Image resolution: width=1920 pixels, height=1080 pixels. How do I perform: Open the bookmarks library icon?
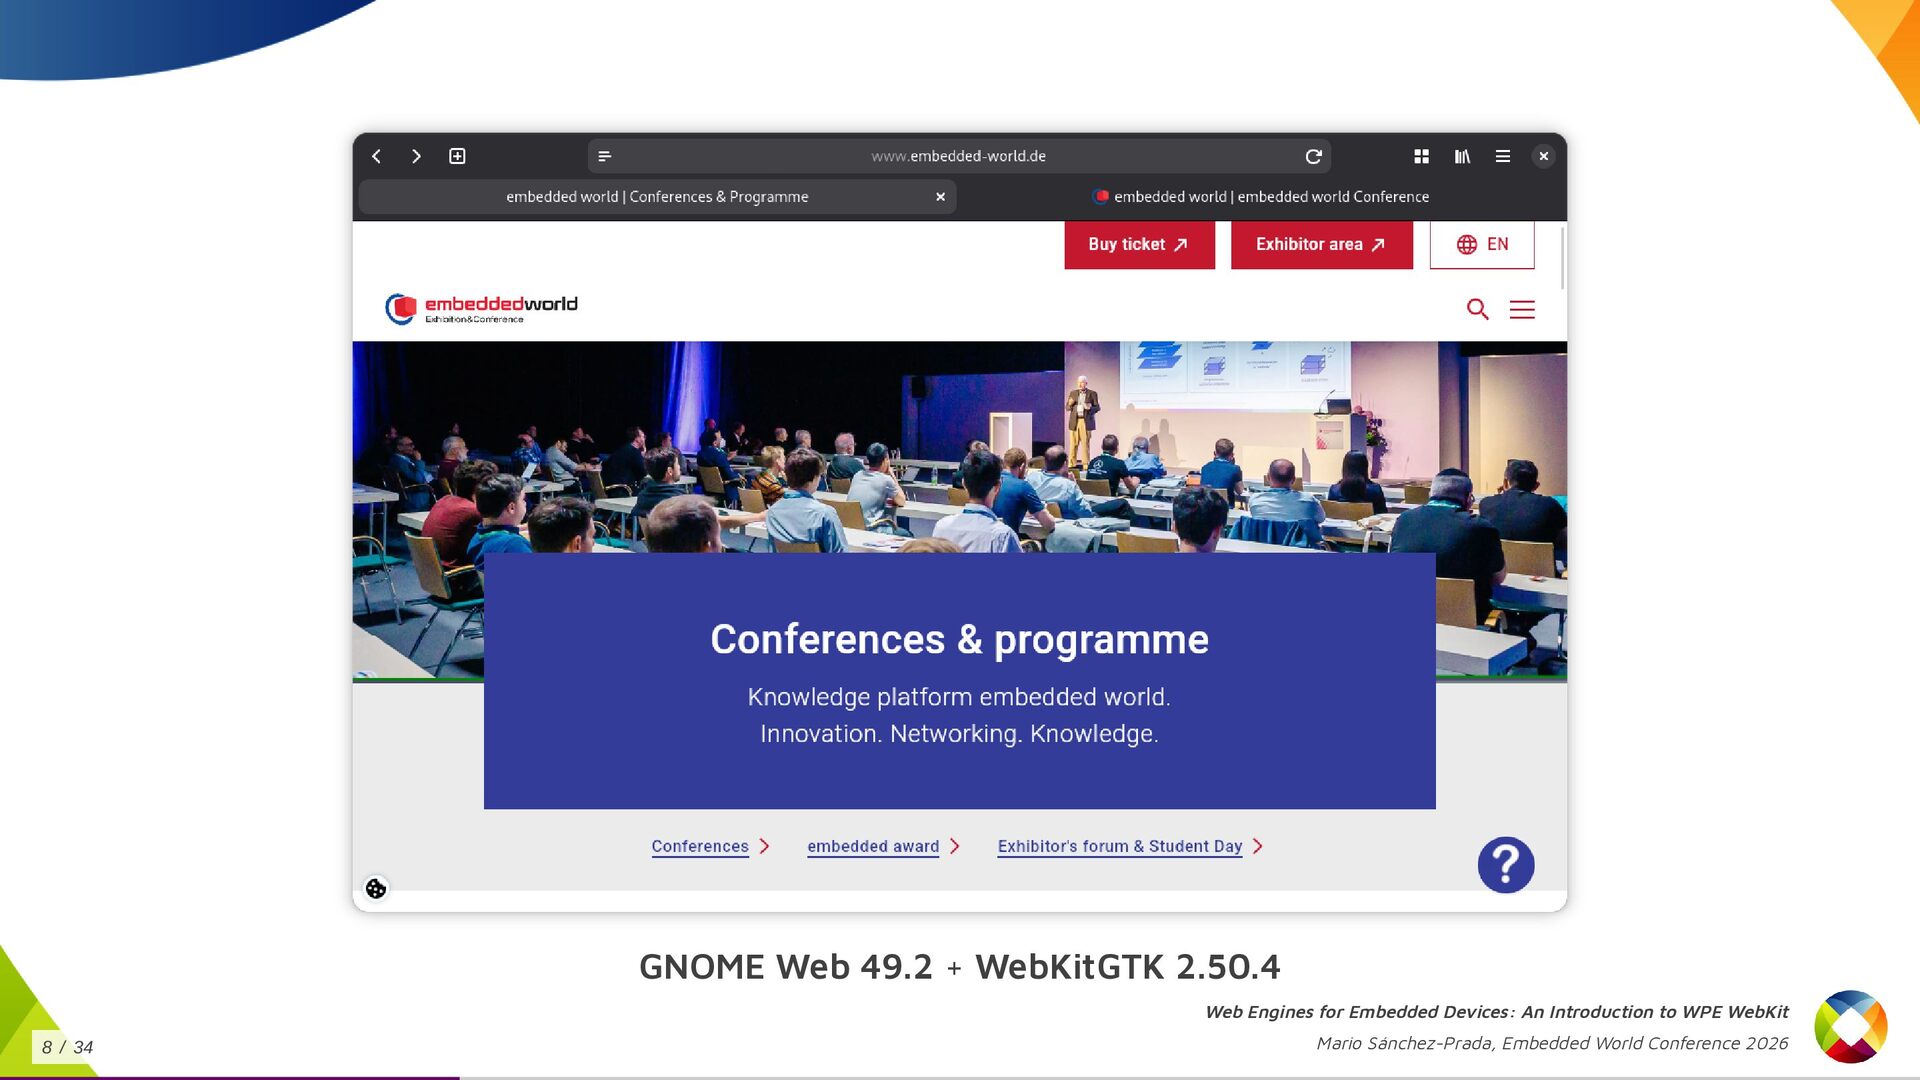coord(1462,156)
